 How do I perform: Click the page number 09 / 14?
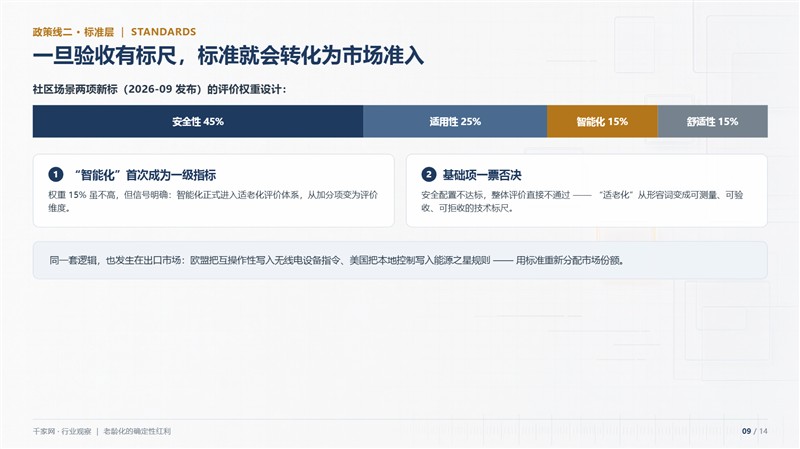point(755,432)
